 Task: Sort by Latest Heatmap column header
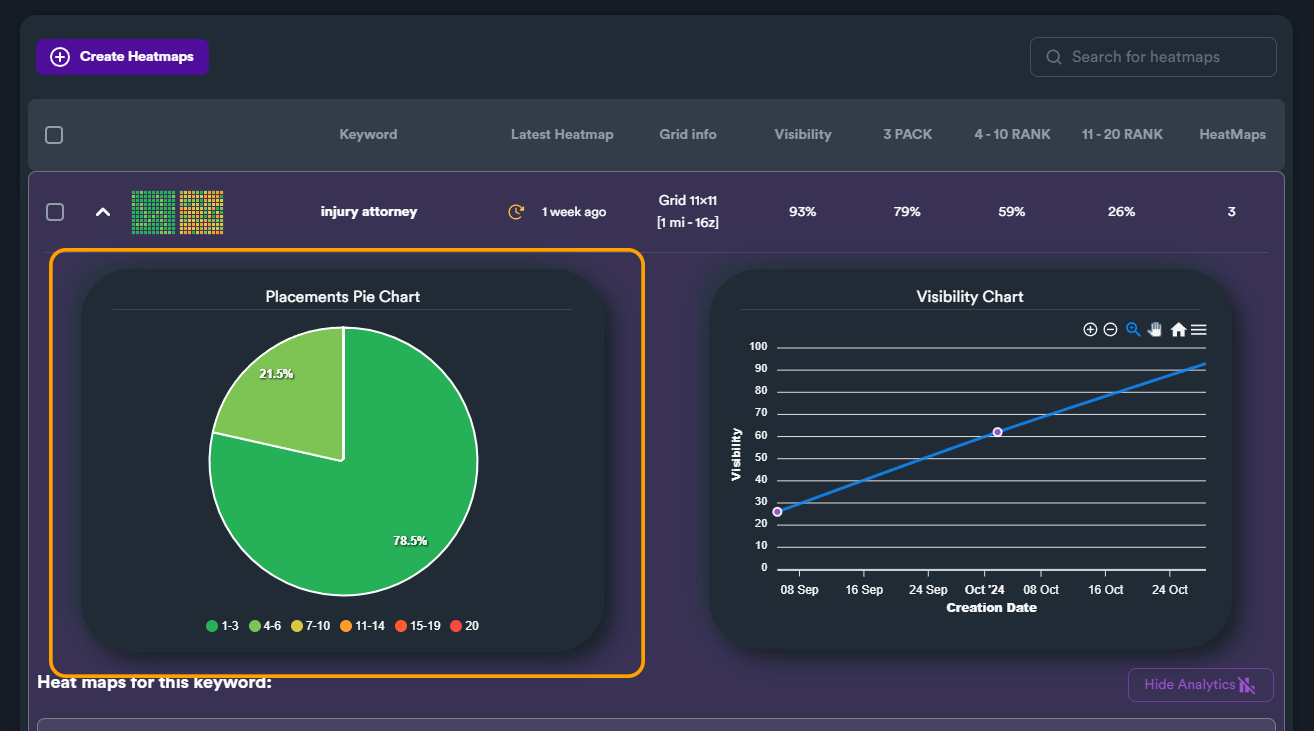(x=562, y=134)
